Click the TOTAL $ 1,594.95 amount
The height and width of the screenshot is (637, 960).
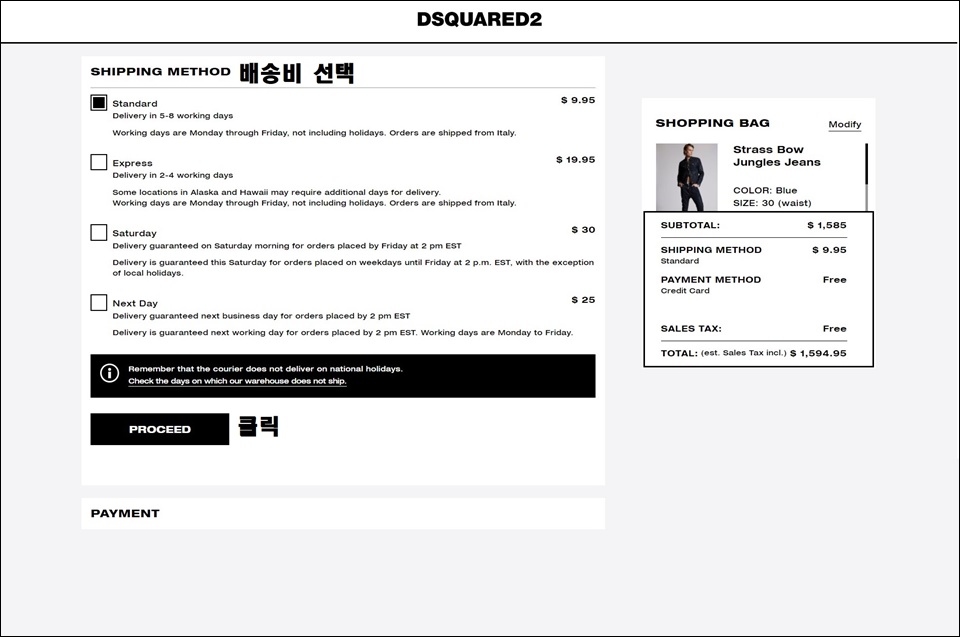click(x=818, y=353)
